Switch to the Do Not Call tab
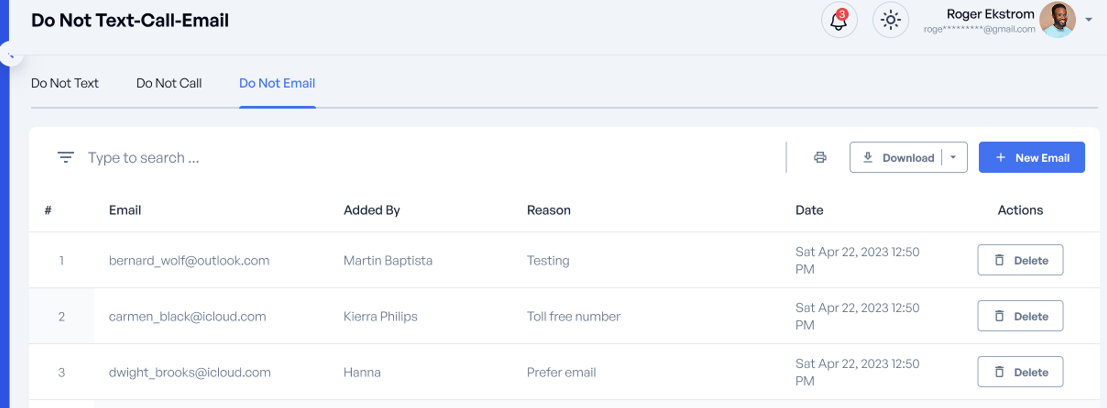This screenshot has width=1107, height=408. coord(169,83)
